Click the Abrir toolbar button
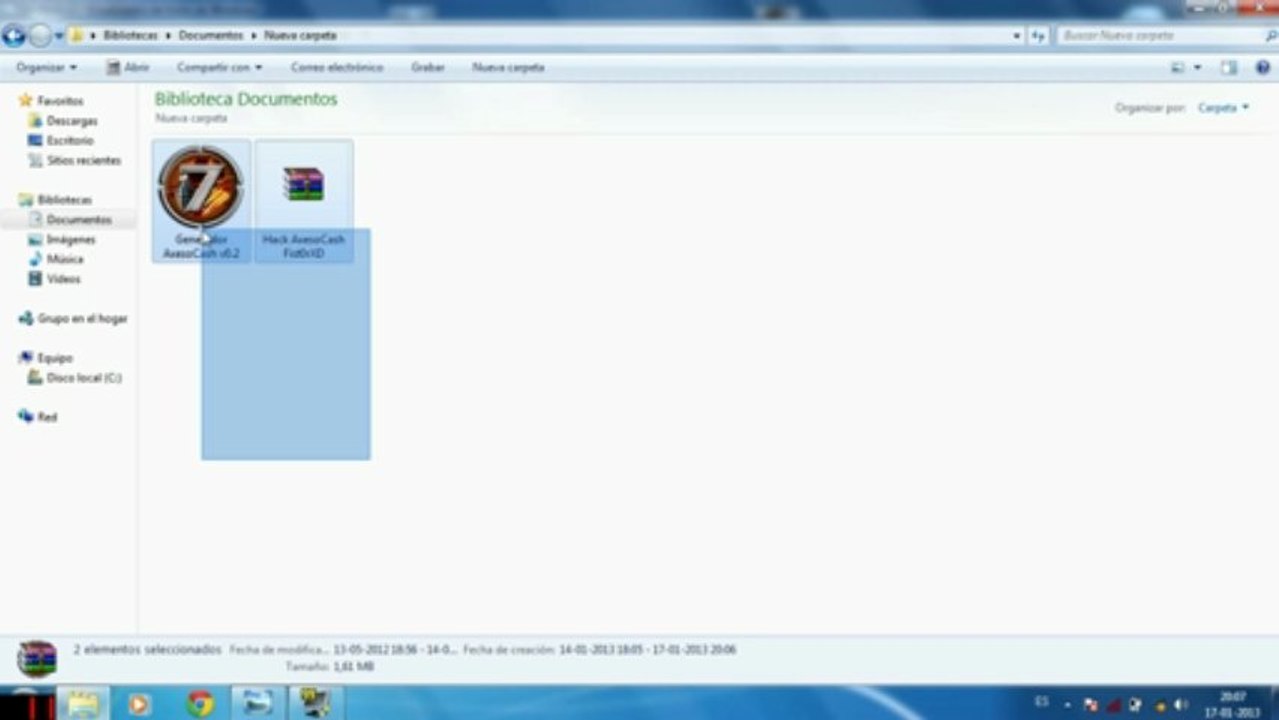Screen dimensions: 1279x720 [x=128, y=67]
